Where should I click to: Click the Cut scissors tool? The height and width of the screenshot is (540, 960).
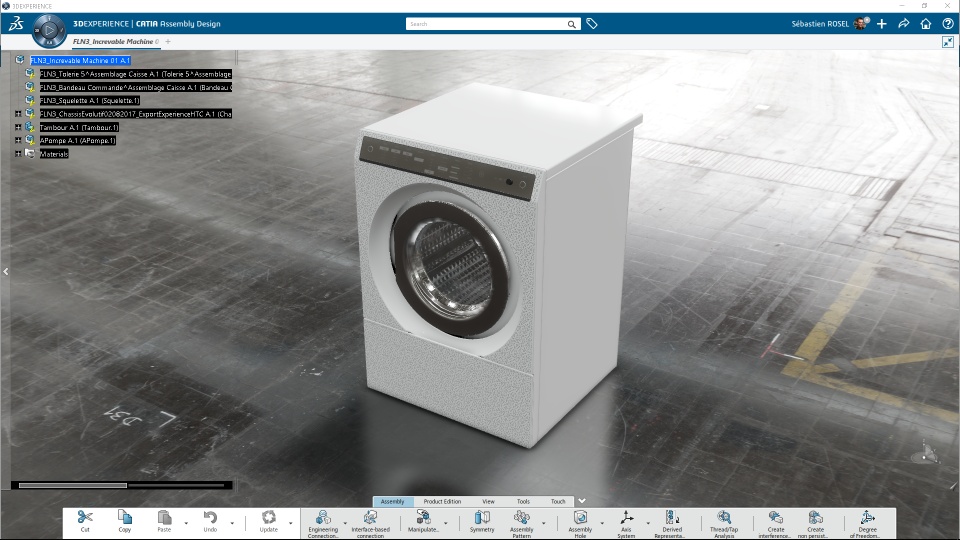coord(85,522)
